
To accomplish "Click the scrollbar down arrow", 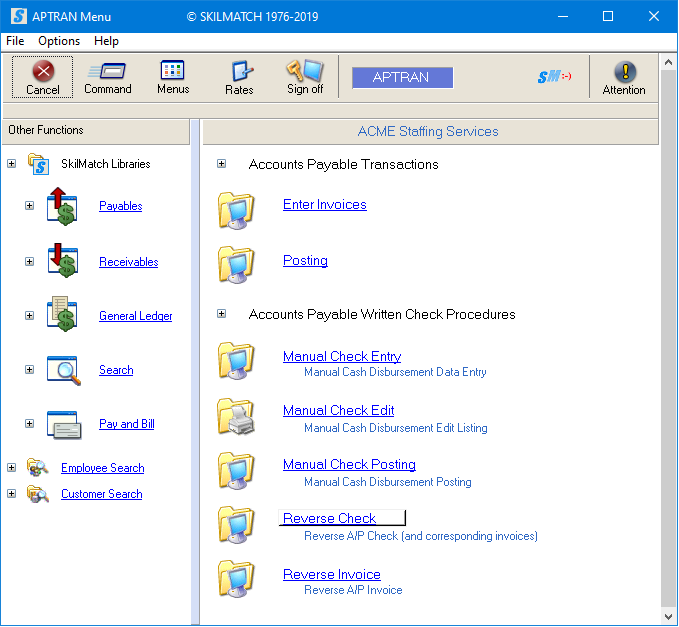I will coord(668,617).
